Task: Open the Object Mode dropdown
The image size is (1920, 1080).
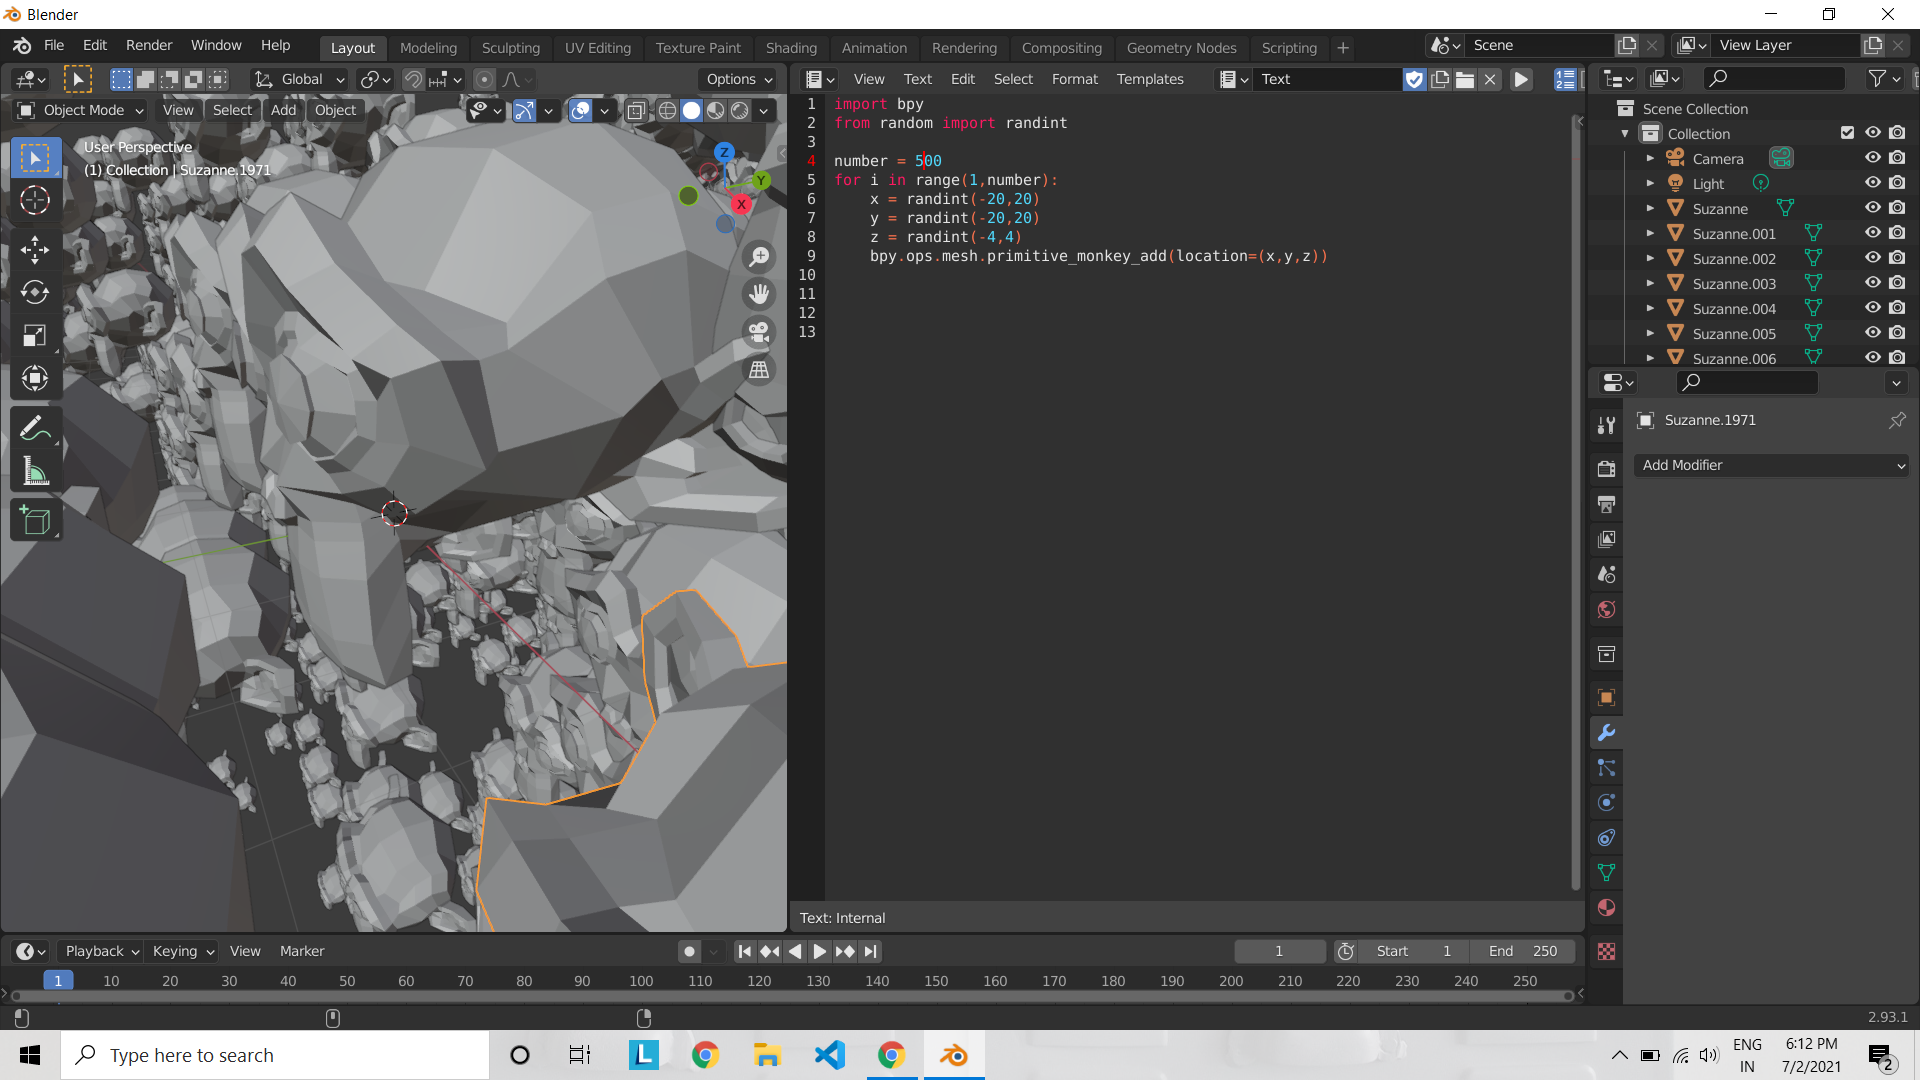Action: pyautogui.click(x=82, y=110)
